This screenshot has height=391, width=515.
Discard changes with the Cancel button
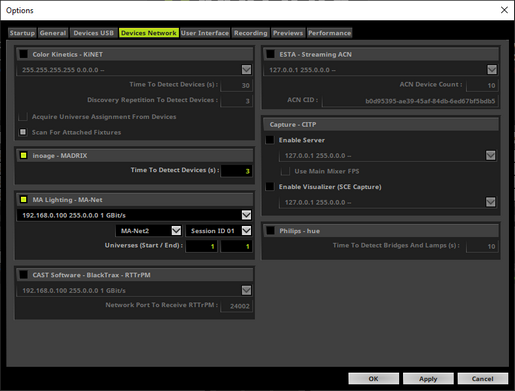(483, 379)
